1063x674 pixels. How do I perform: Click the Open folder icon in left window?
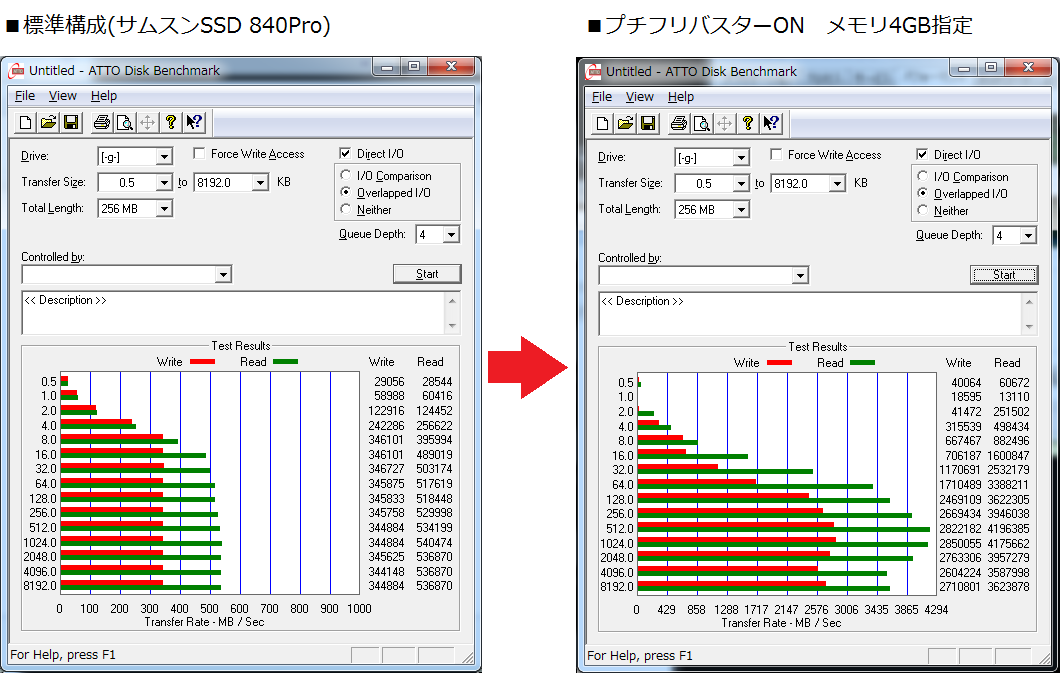tap(48, 122)
